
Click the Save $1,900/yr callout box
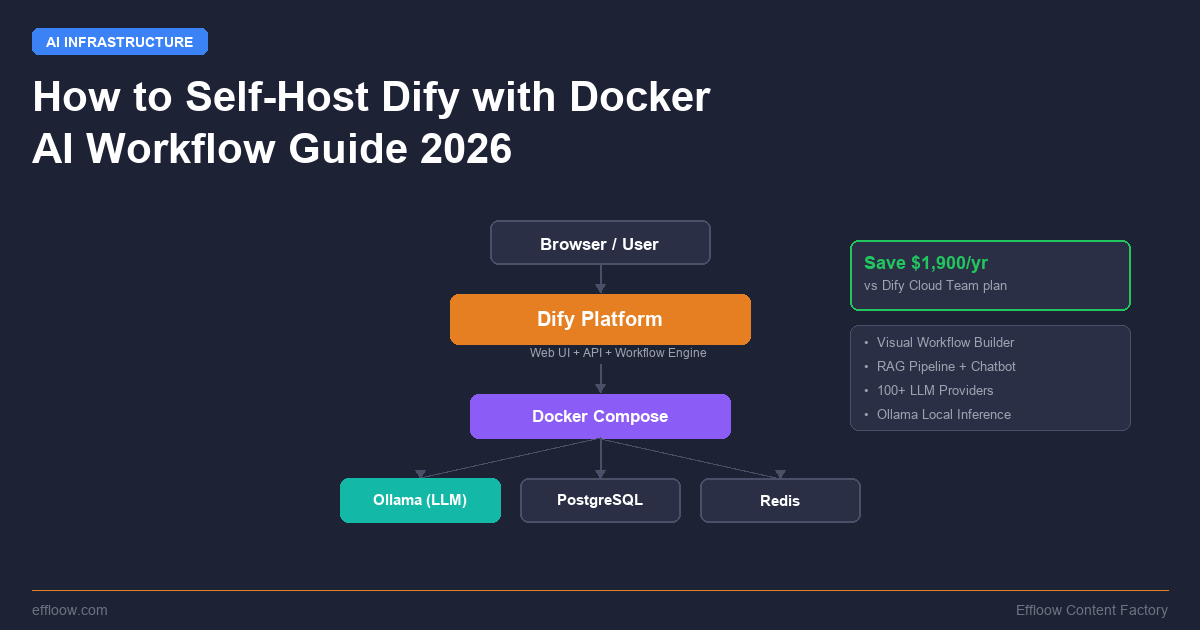tap(990, 275)
